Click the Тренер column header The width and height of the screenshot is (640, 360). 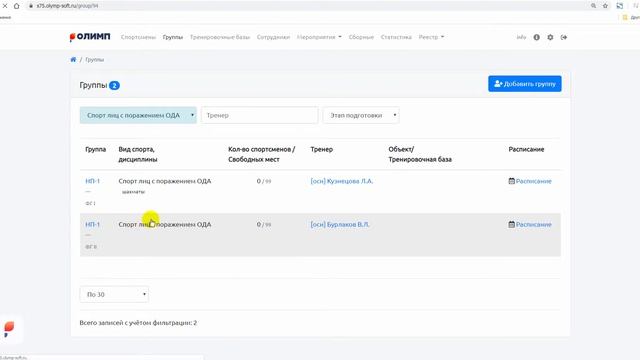(322, 149)
